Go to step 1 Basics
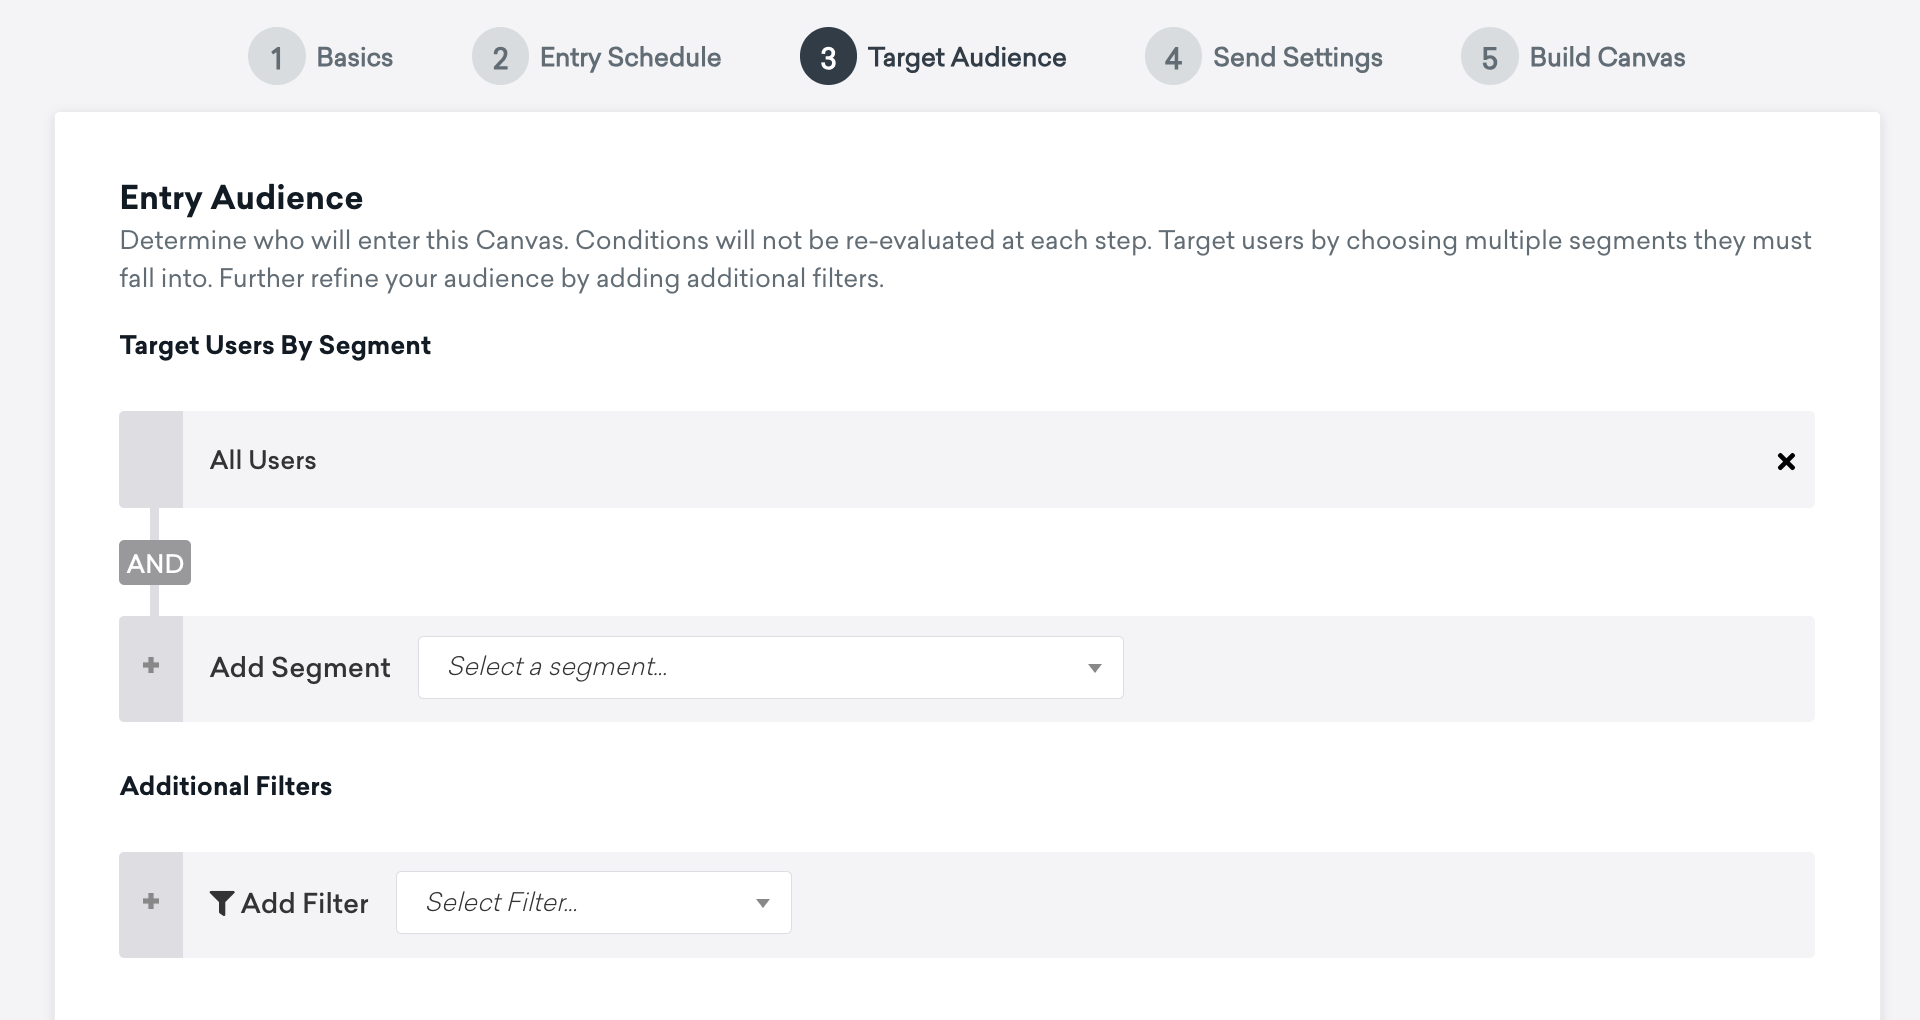Screen dimensions: 1920x1020 [320, 57]
